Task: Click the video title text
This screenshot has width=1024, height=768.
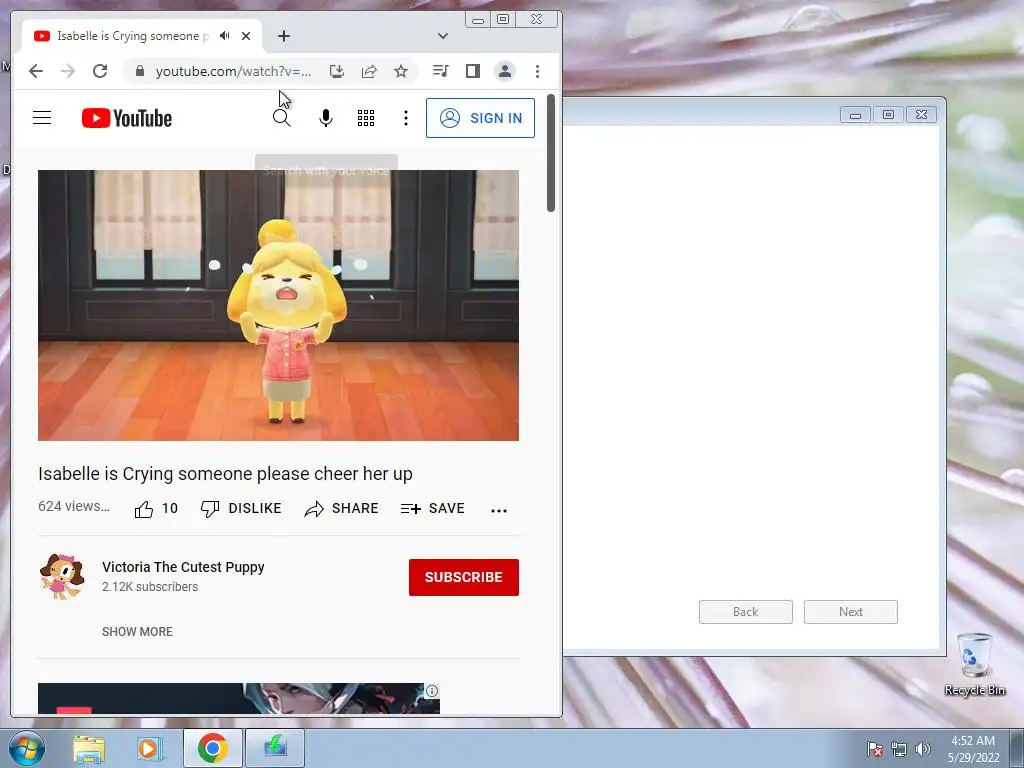Action: click(225, 473)
